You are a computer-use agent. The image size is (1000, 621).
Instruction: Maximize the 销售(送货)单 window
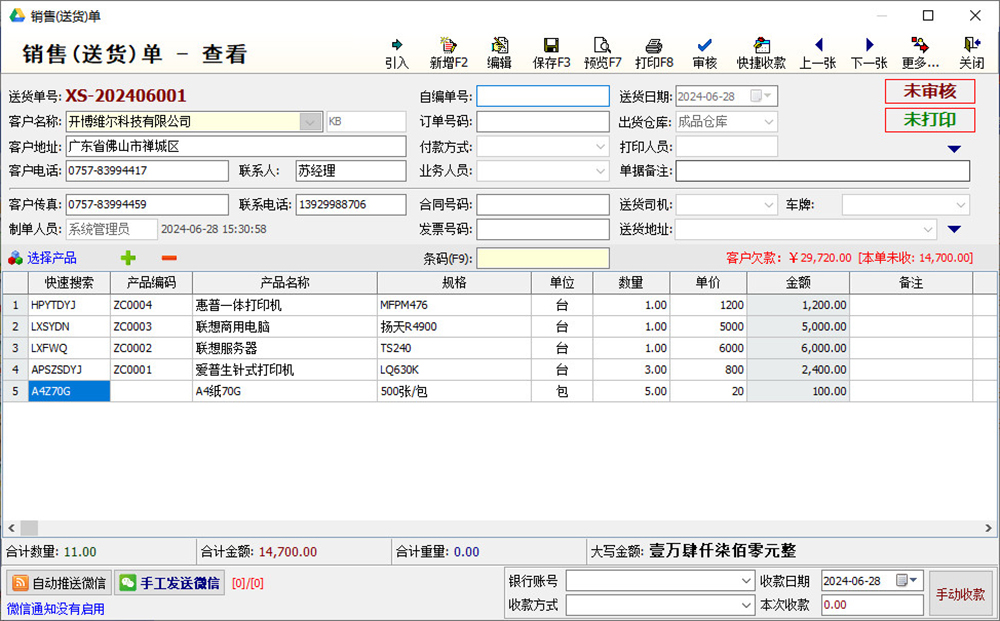click(928, 15)
